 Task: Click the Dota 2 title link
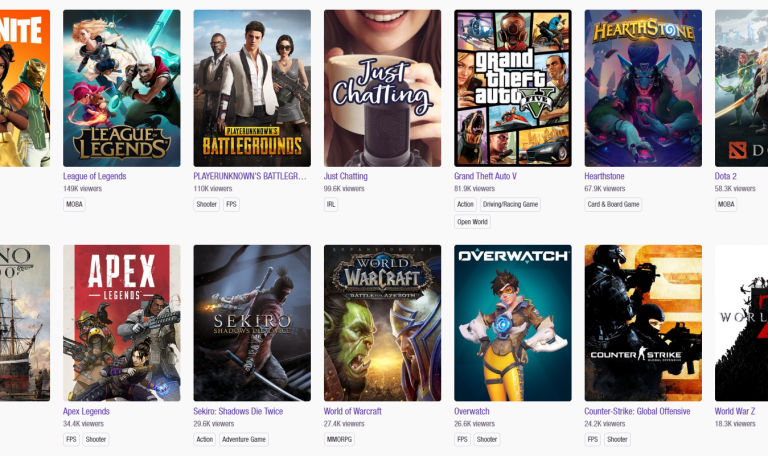(x=725, y=176)
